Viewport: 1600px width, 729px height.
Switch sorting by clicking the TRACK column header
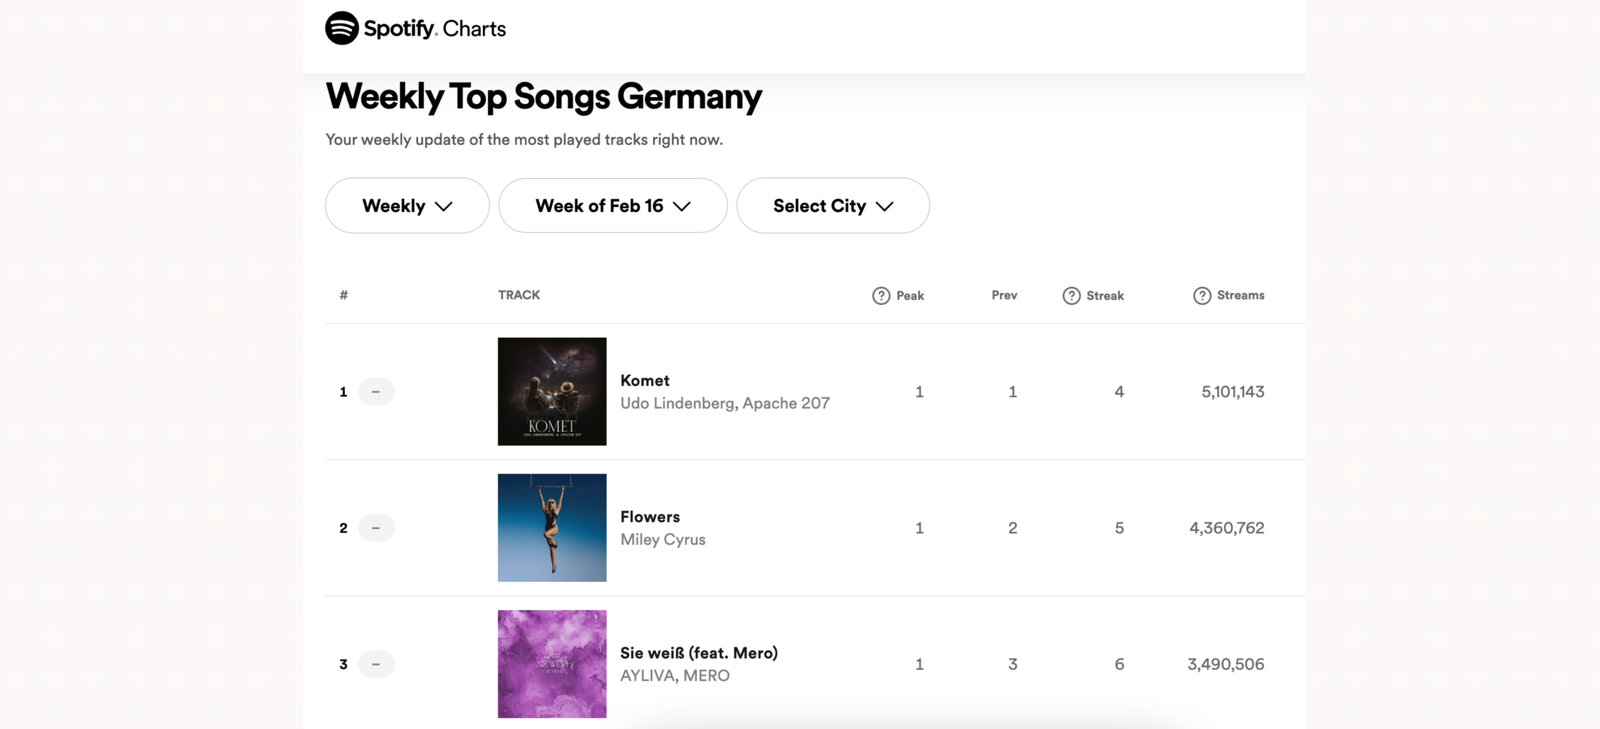518,295
